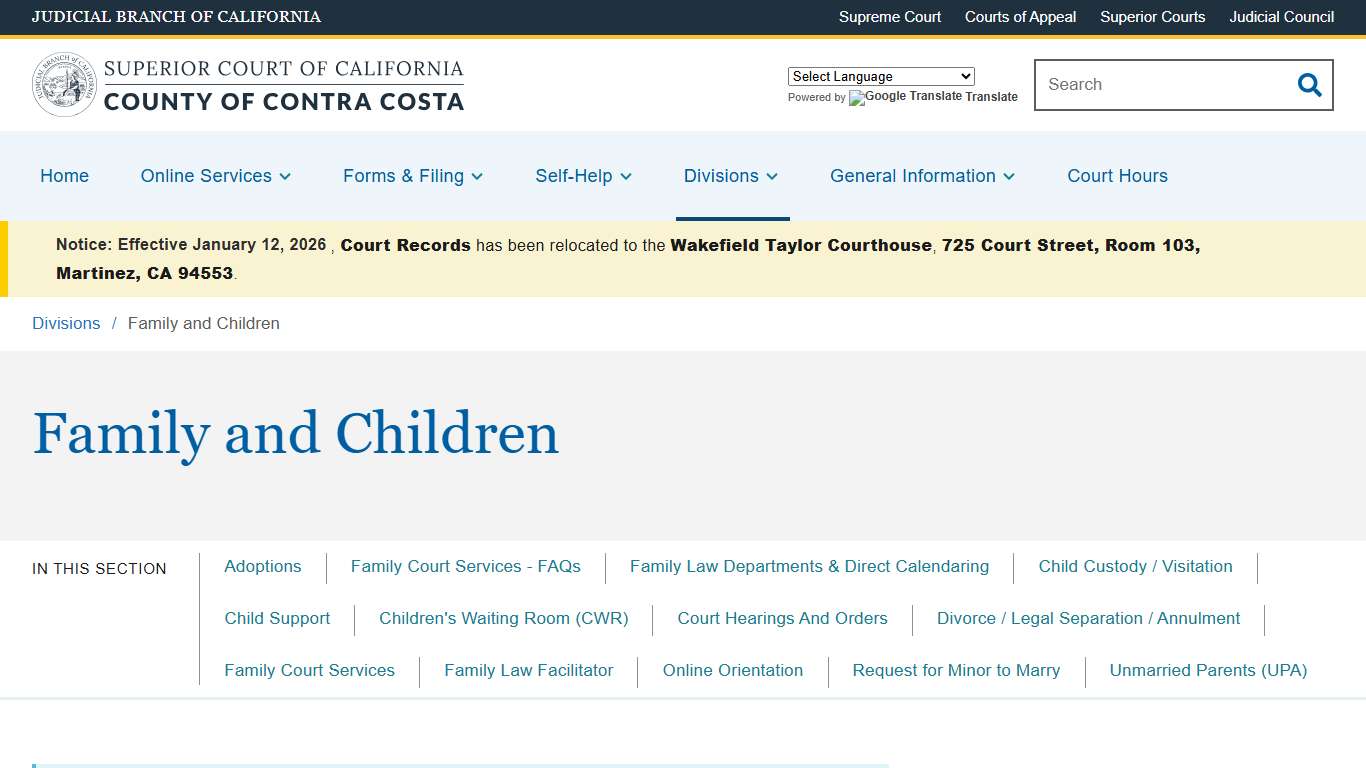Open the Divisions navigation menu
Screen dimensions: 1366x768
pyautogui.click(x=730, y=176)
